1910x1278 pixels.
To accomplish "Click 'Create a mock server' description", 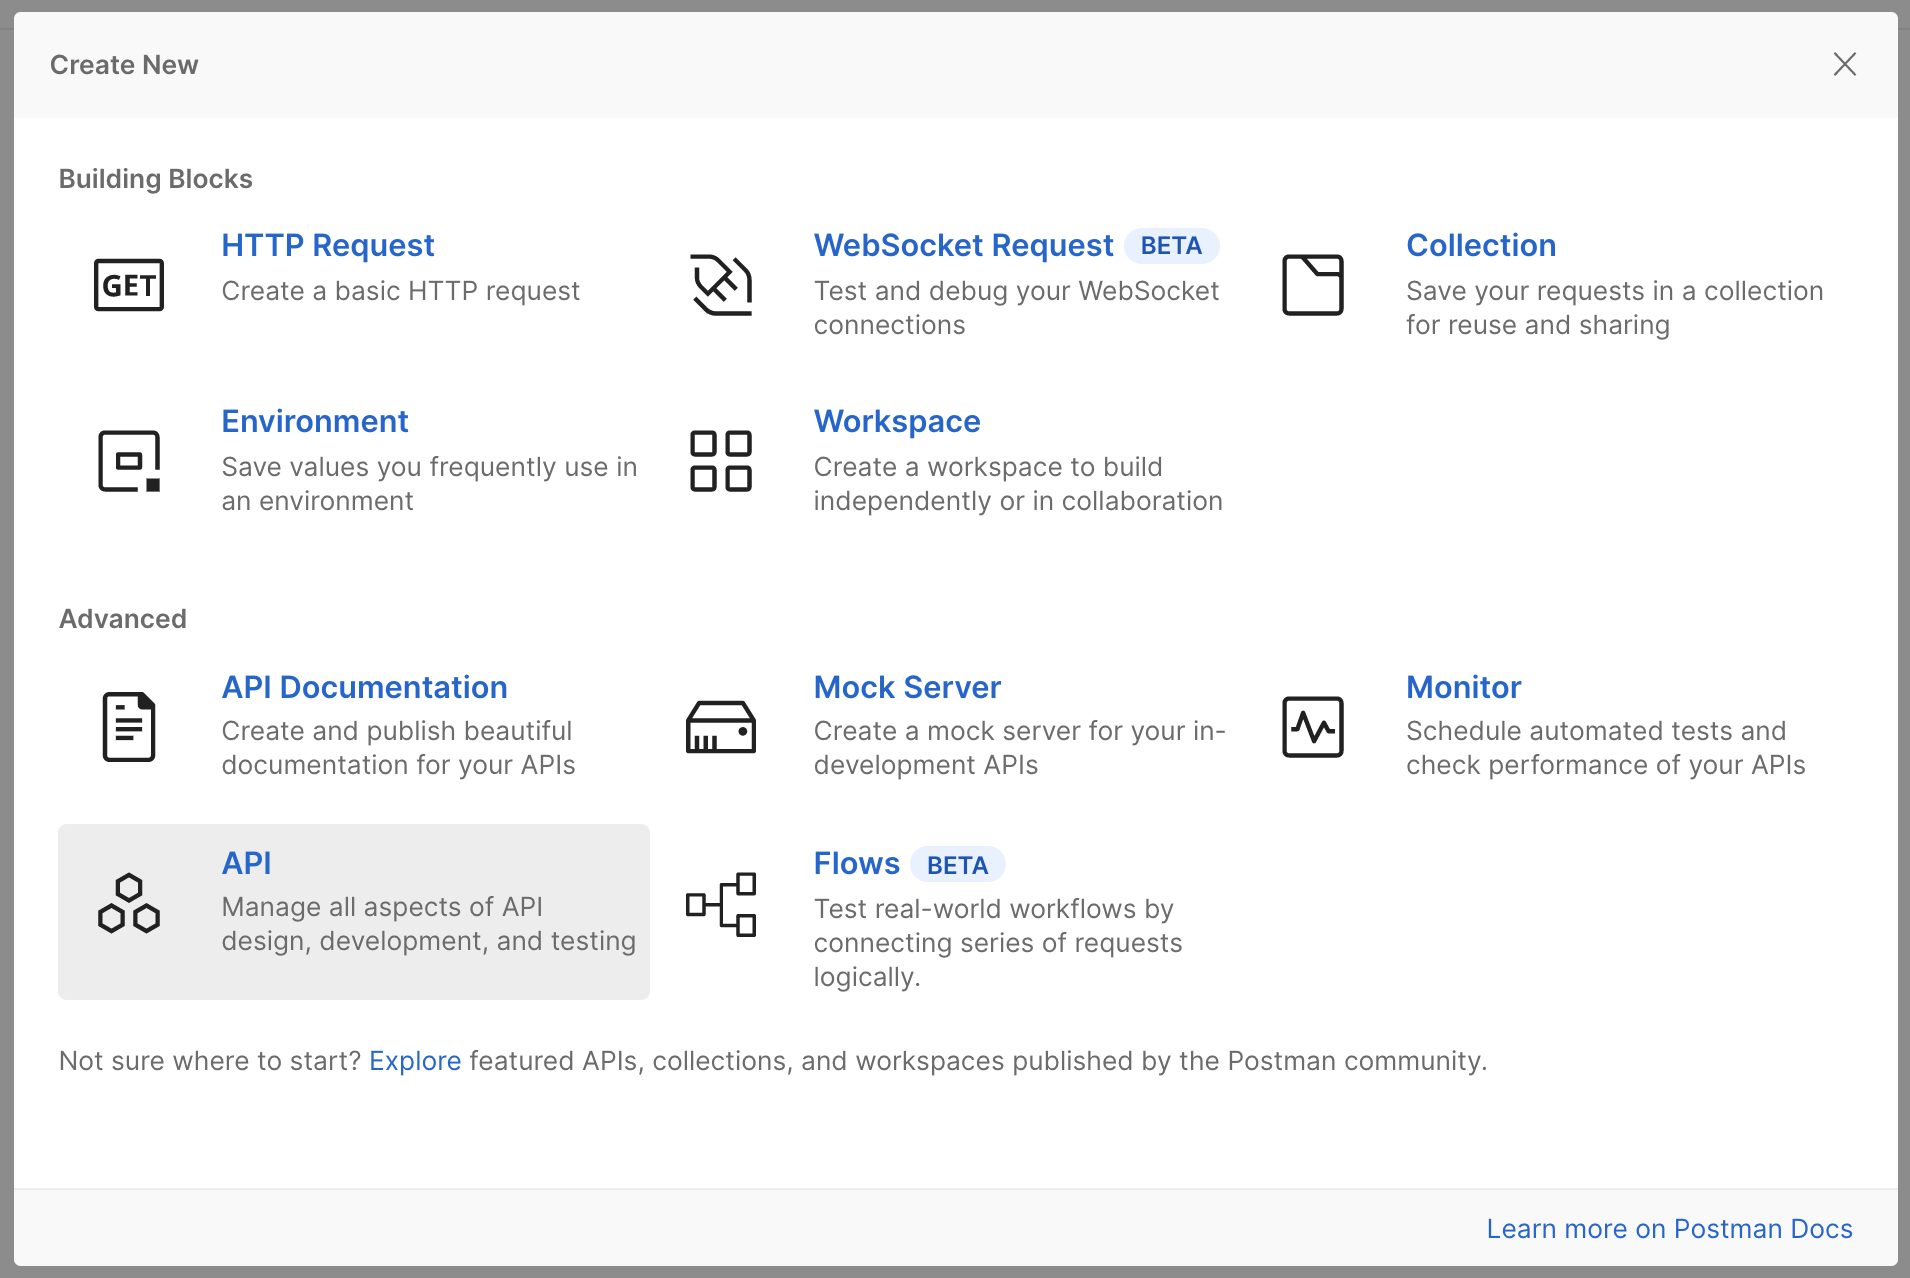I will 1019,748.
